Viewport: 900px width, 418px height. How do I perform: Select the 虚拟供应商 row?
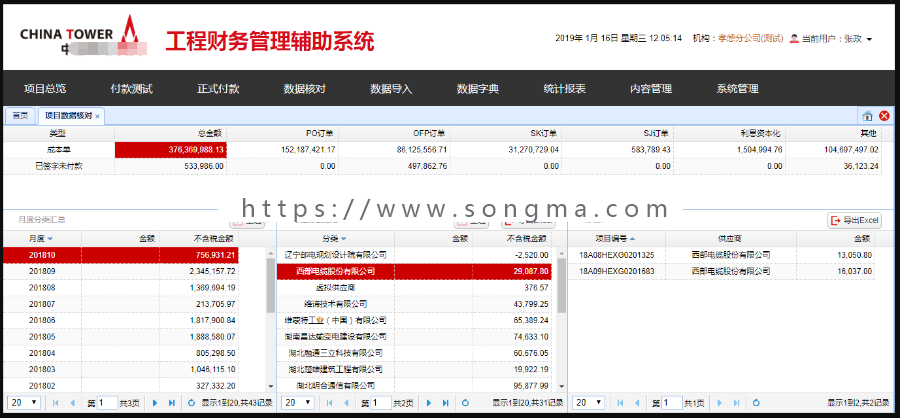414,287
